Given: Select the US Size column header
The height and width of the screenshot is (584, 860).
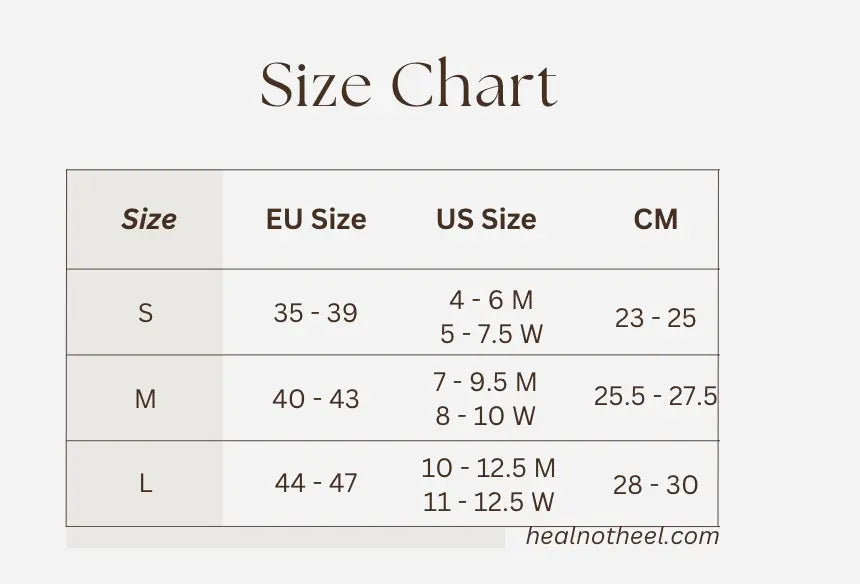Looking at the screenshot, I should (486, 219).
